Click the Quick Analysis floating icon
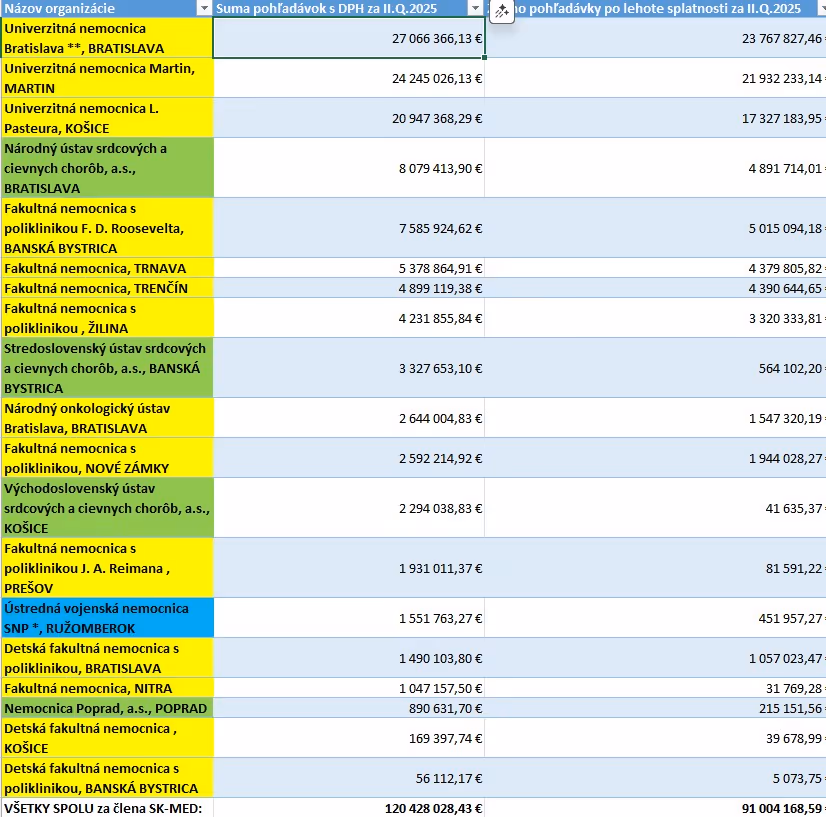The image size is (826, 817). tap(502, 11)
